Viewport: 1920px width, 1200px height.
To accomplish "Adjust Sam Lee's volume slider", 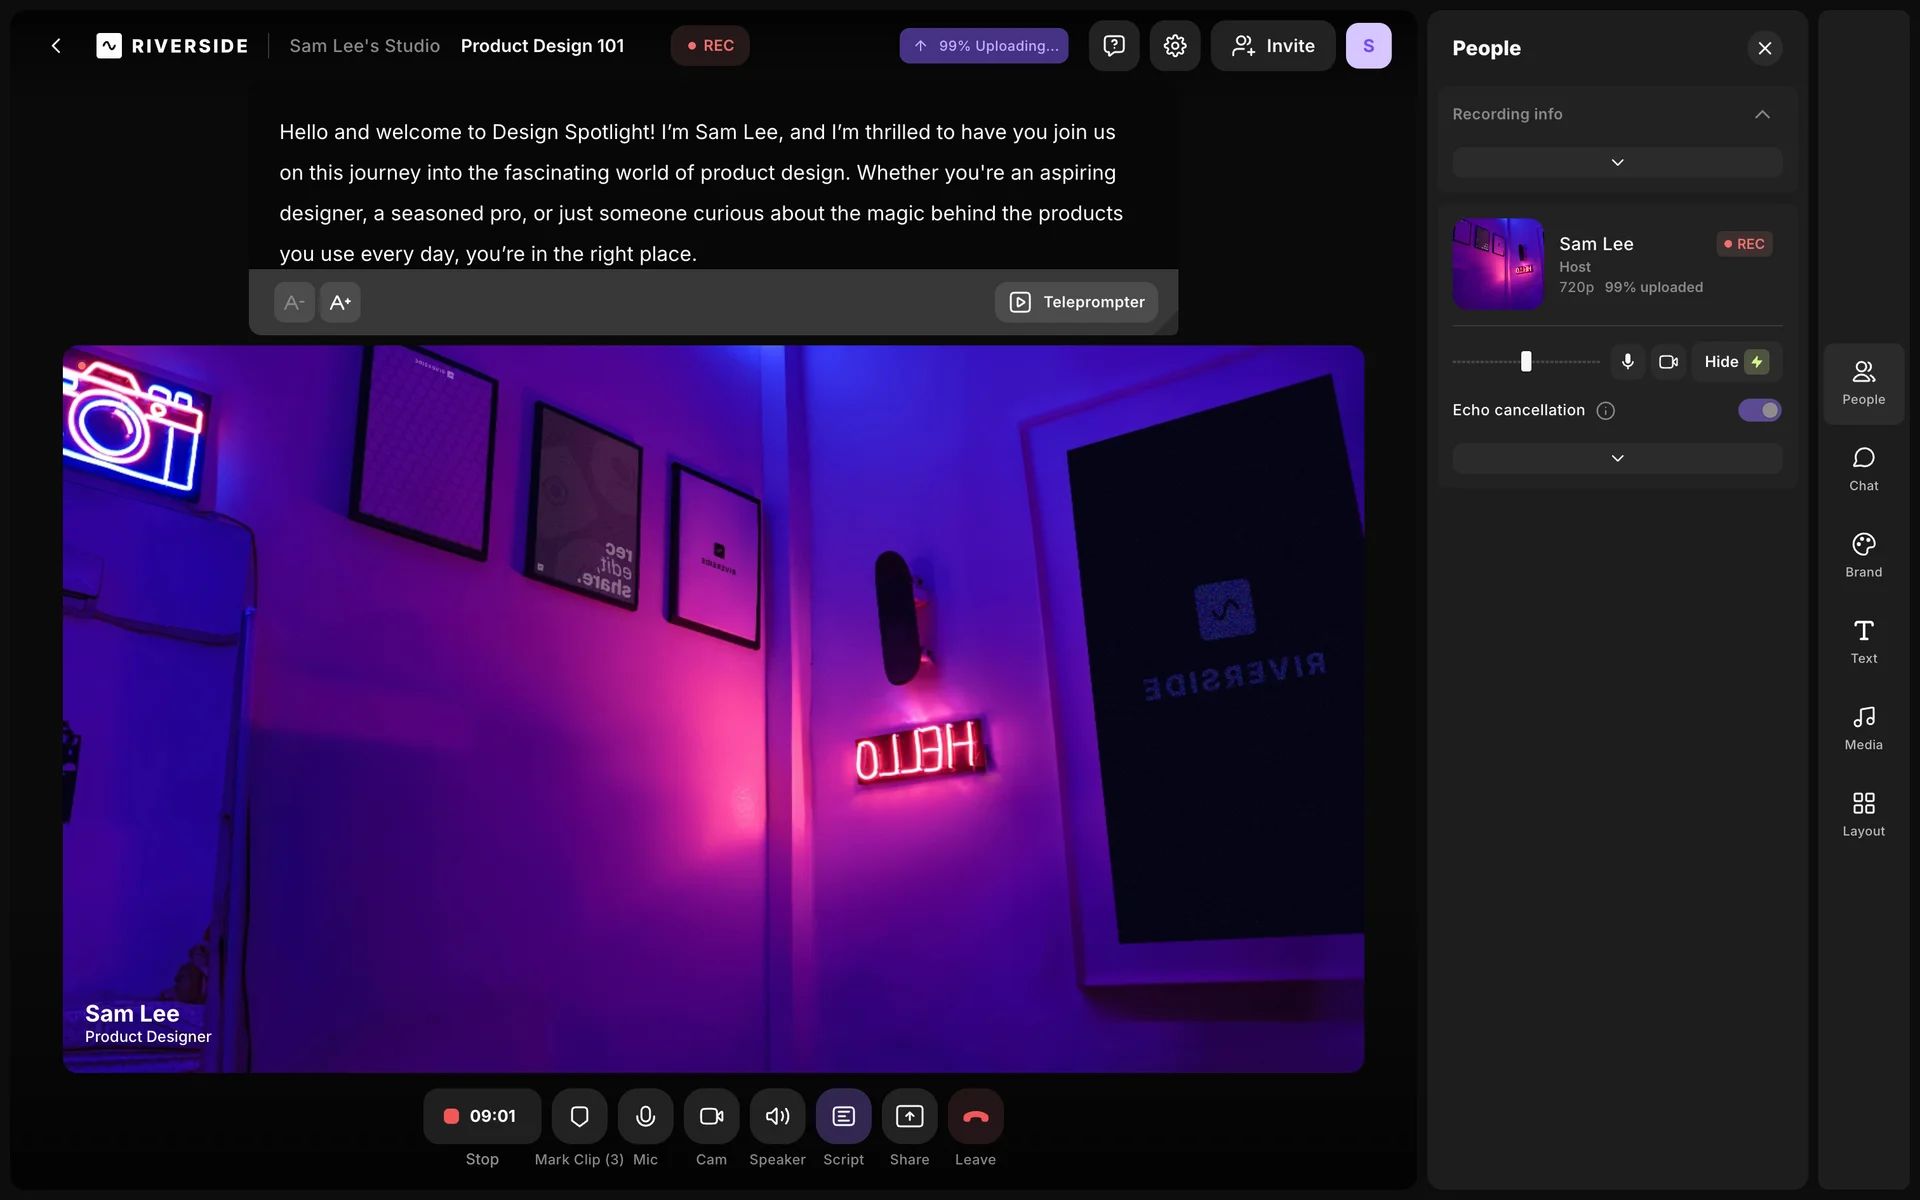I will pyautogui.click(x=1526, y=362).
